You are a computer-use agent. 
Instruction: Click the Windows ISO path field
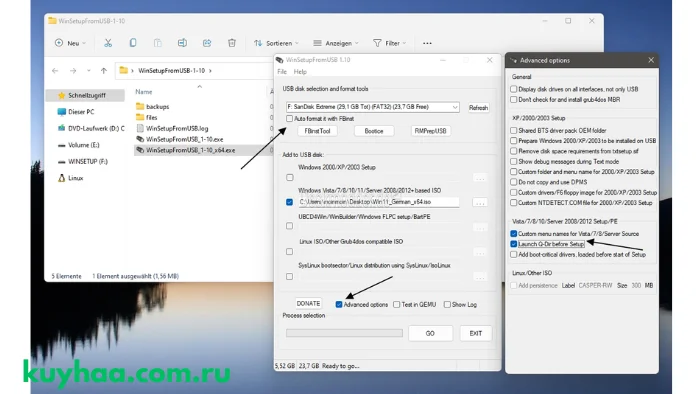click(379, 202)
